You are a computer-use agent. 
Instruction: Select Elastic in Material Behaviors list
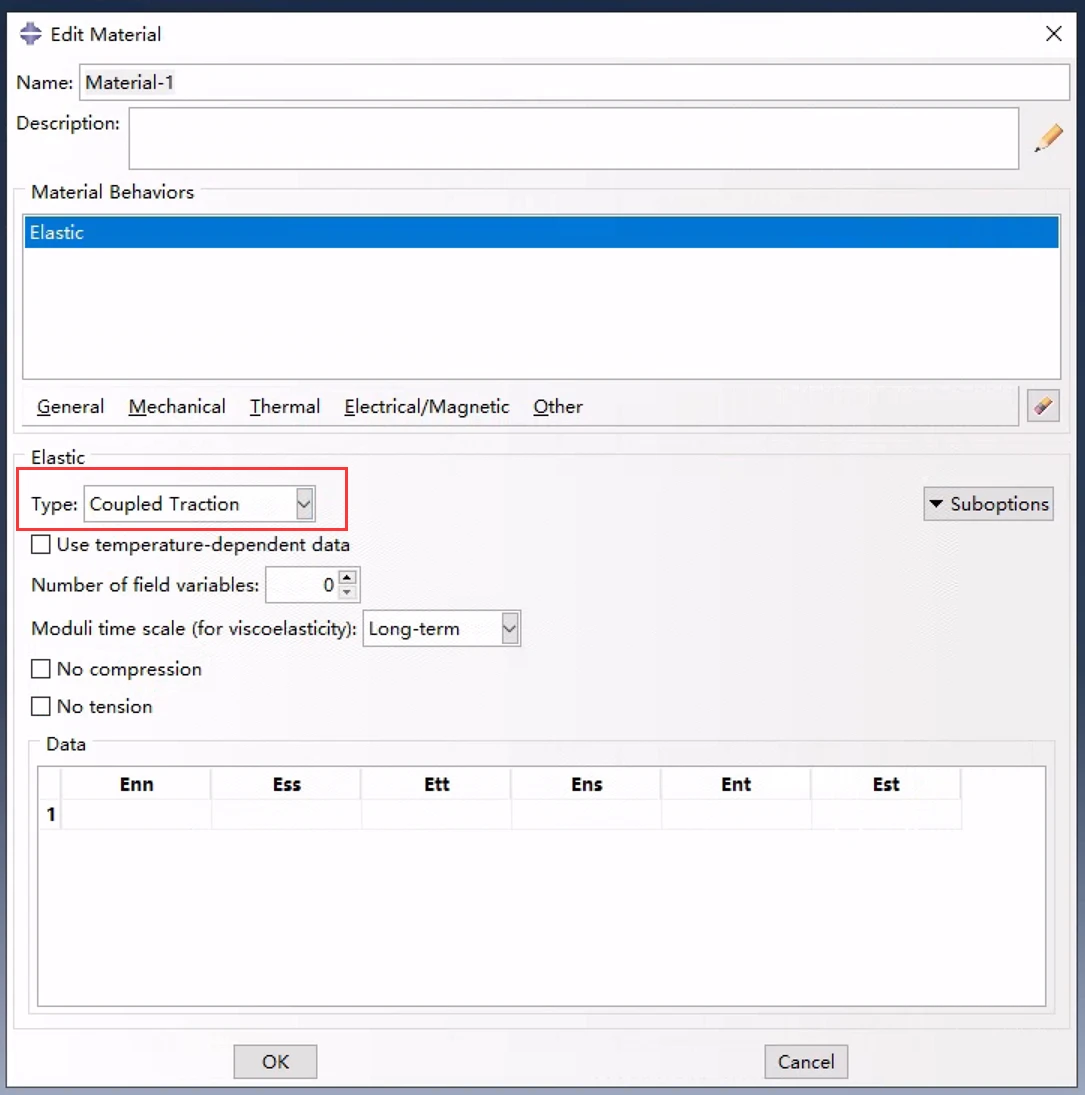542,233
